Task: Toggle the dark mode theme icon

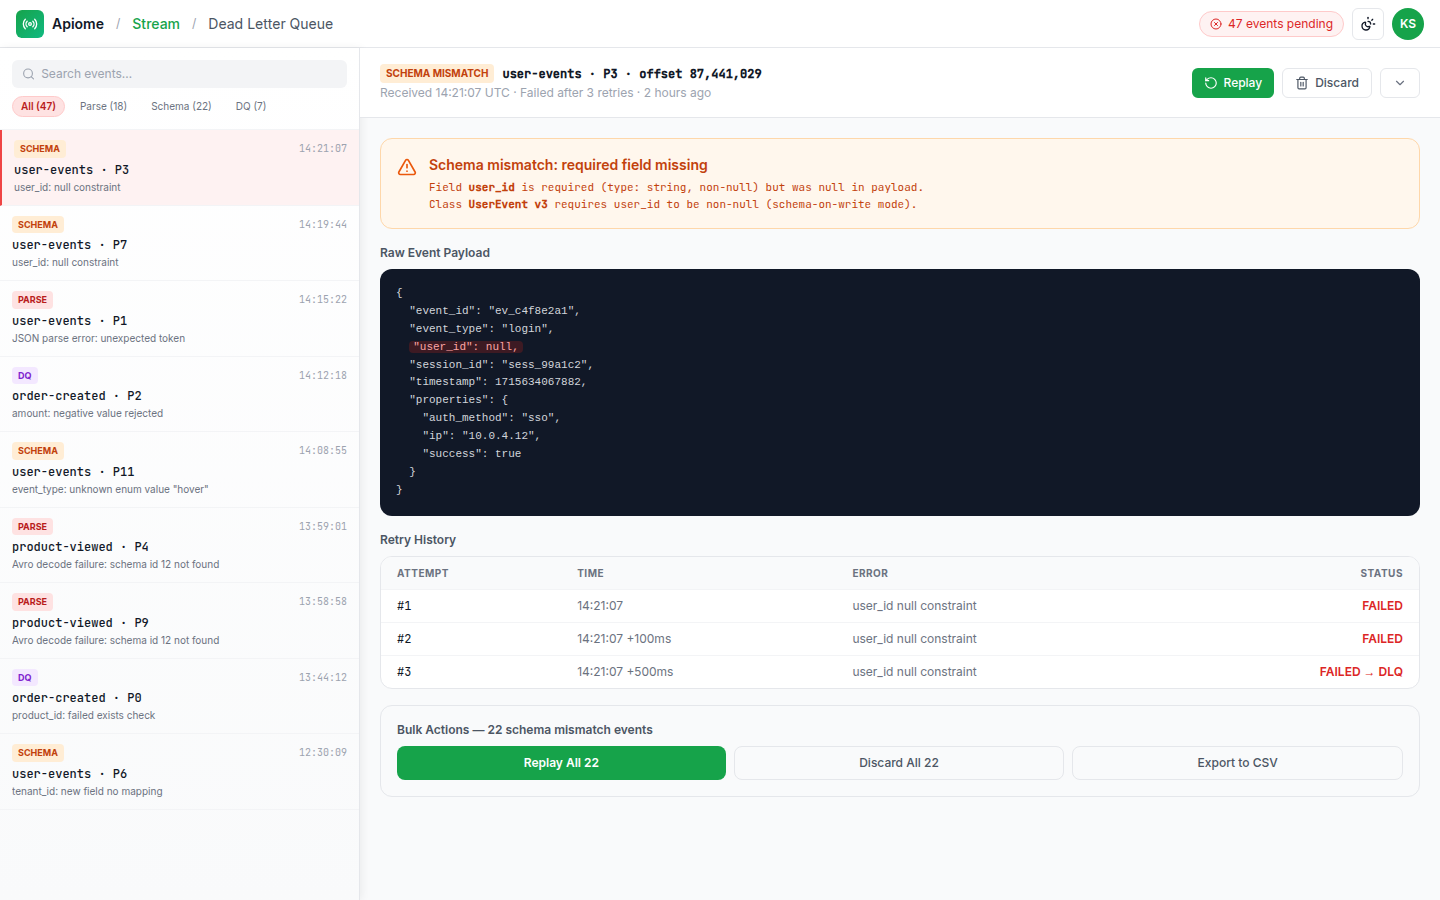Action: coord(1368,24)
